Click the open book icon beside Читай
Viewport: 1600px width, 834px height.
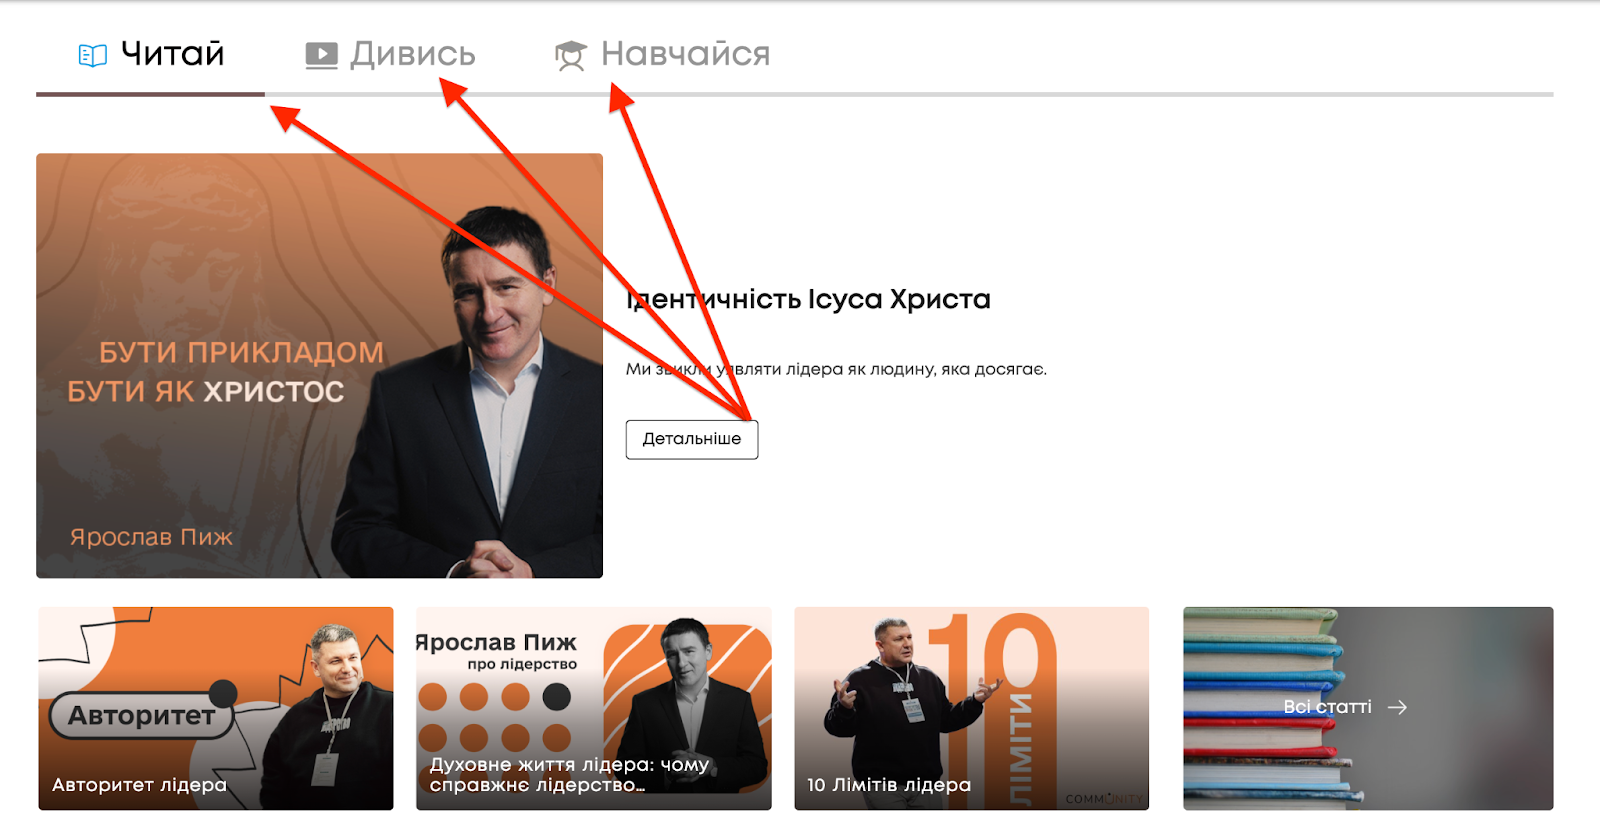(93, 55)
